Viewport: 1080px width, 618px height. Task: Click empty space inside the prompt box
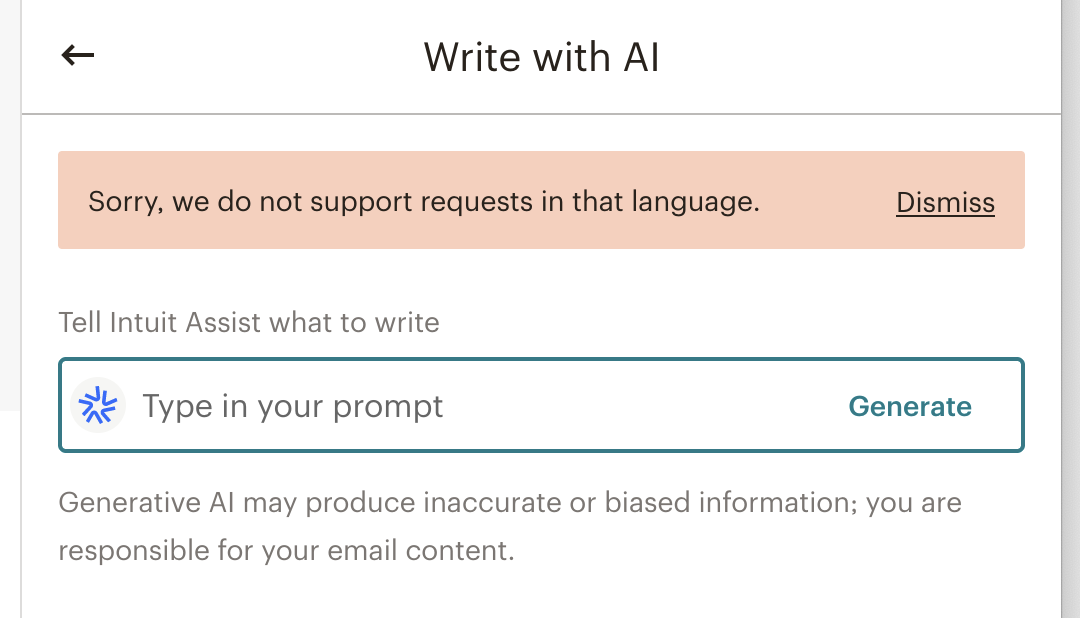(641, 405)
